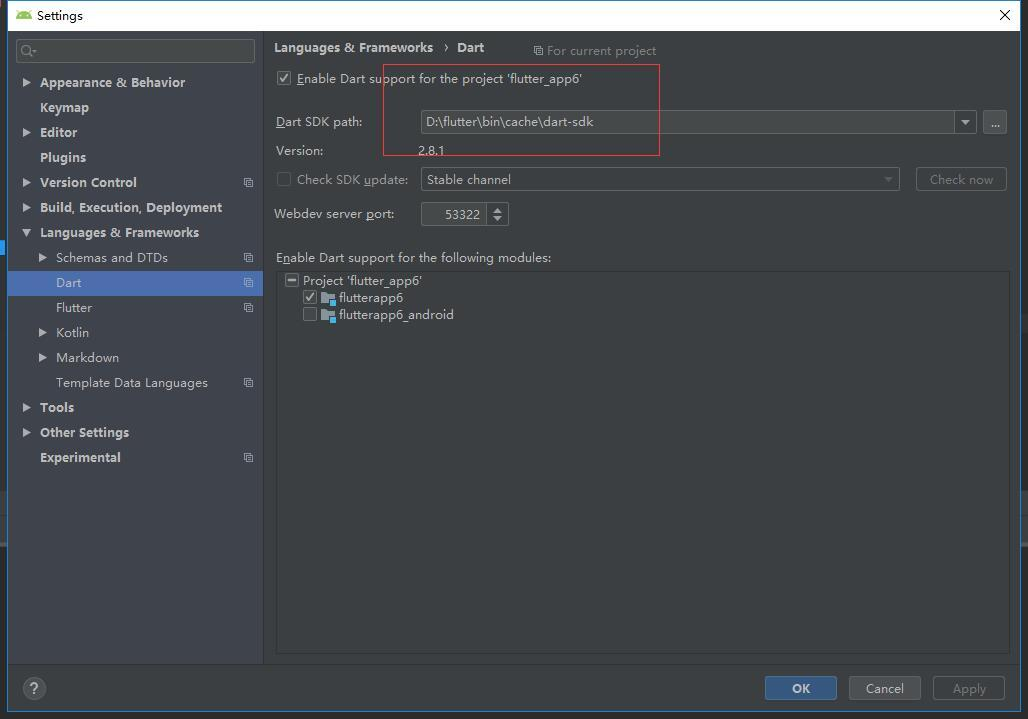The height and width of the screenshot is (719, 1028).
Task: Click the version value 2.8.1
Action: click(x=431, y=151)
